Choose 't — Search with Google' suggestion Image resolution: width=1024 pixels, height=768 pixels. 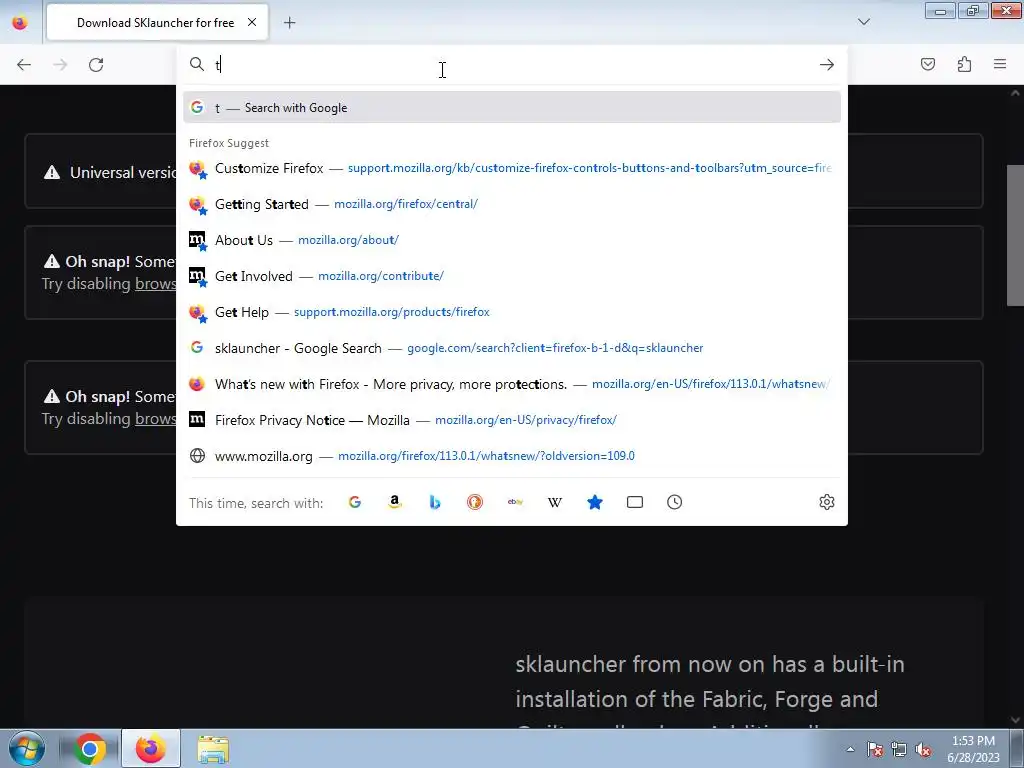click(x=512, y=108)
